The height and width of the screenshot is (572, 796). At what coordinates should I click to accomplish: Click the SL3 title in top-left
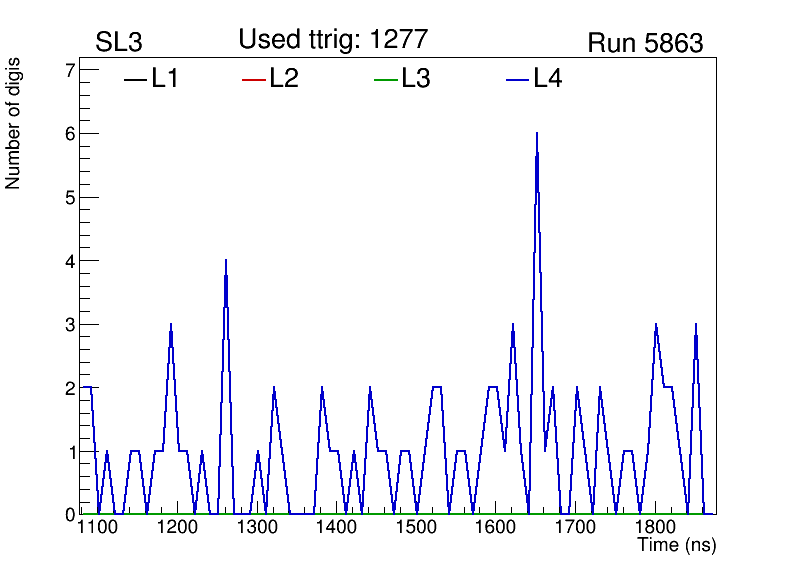tap(119, 43)
